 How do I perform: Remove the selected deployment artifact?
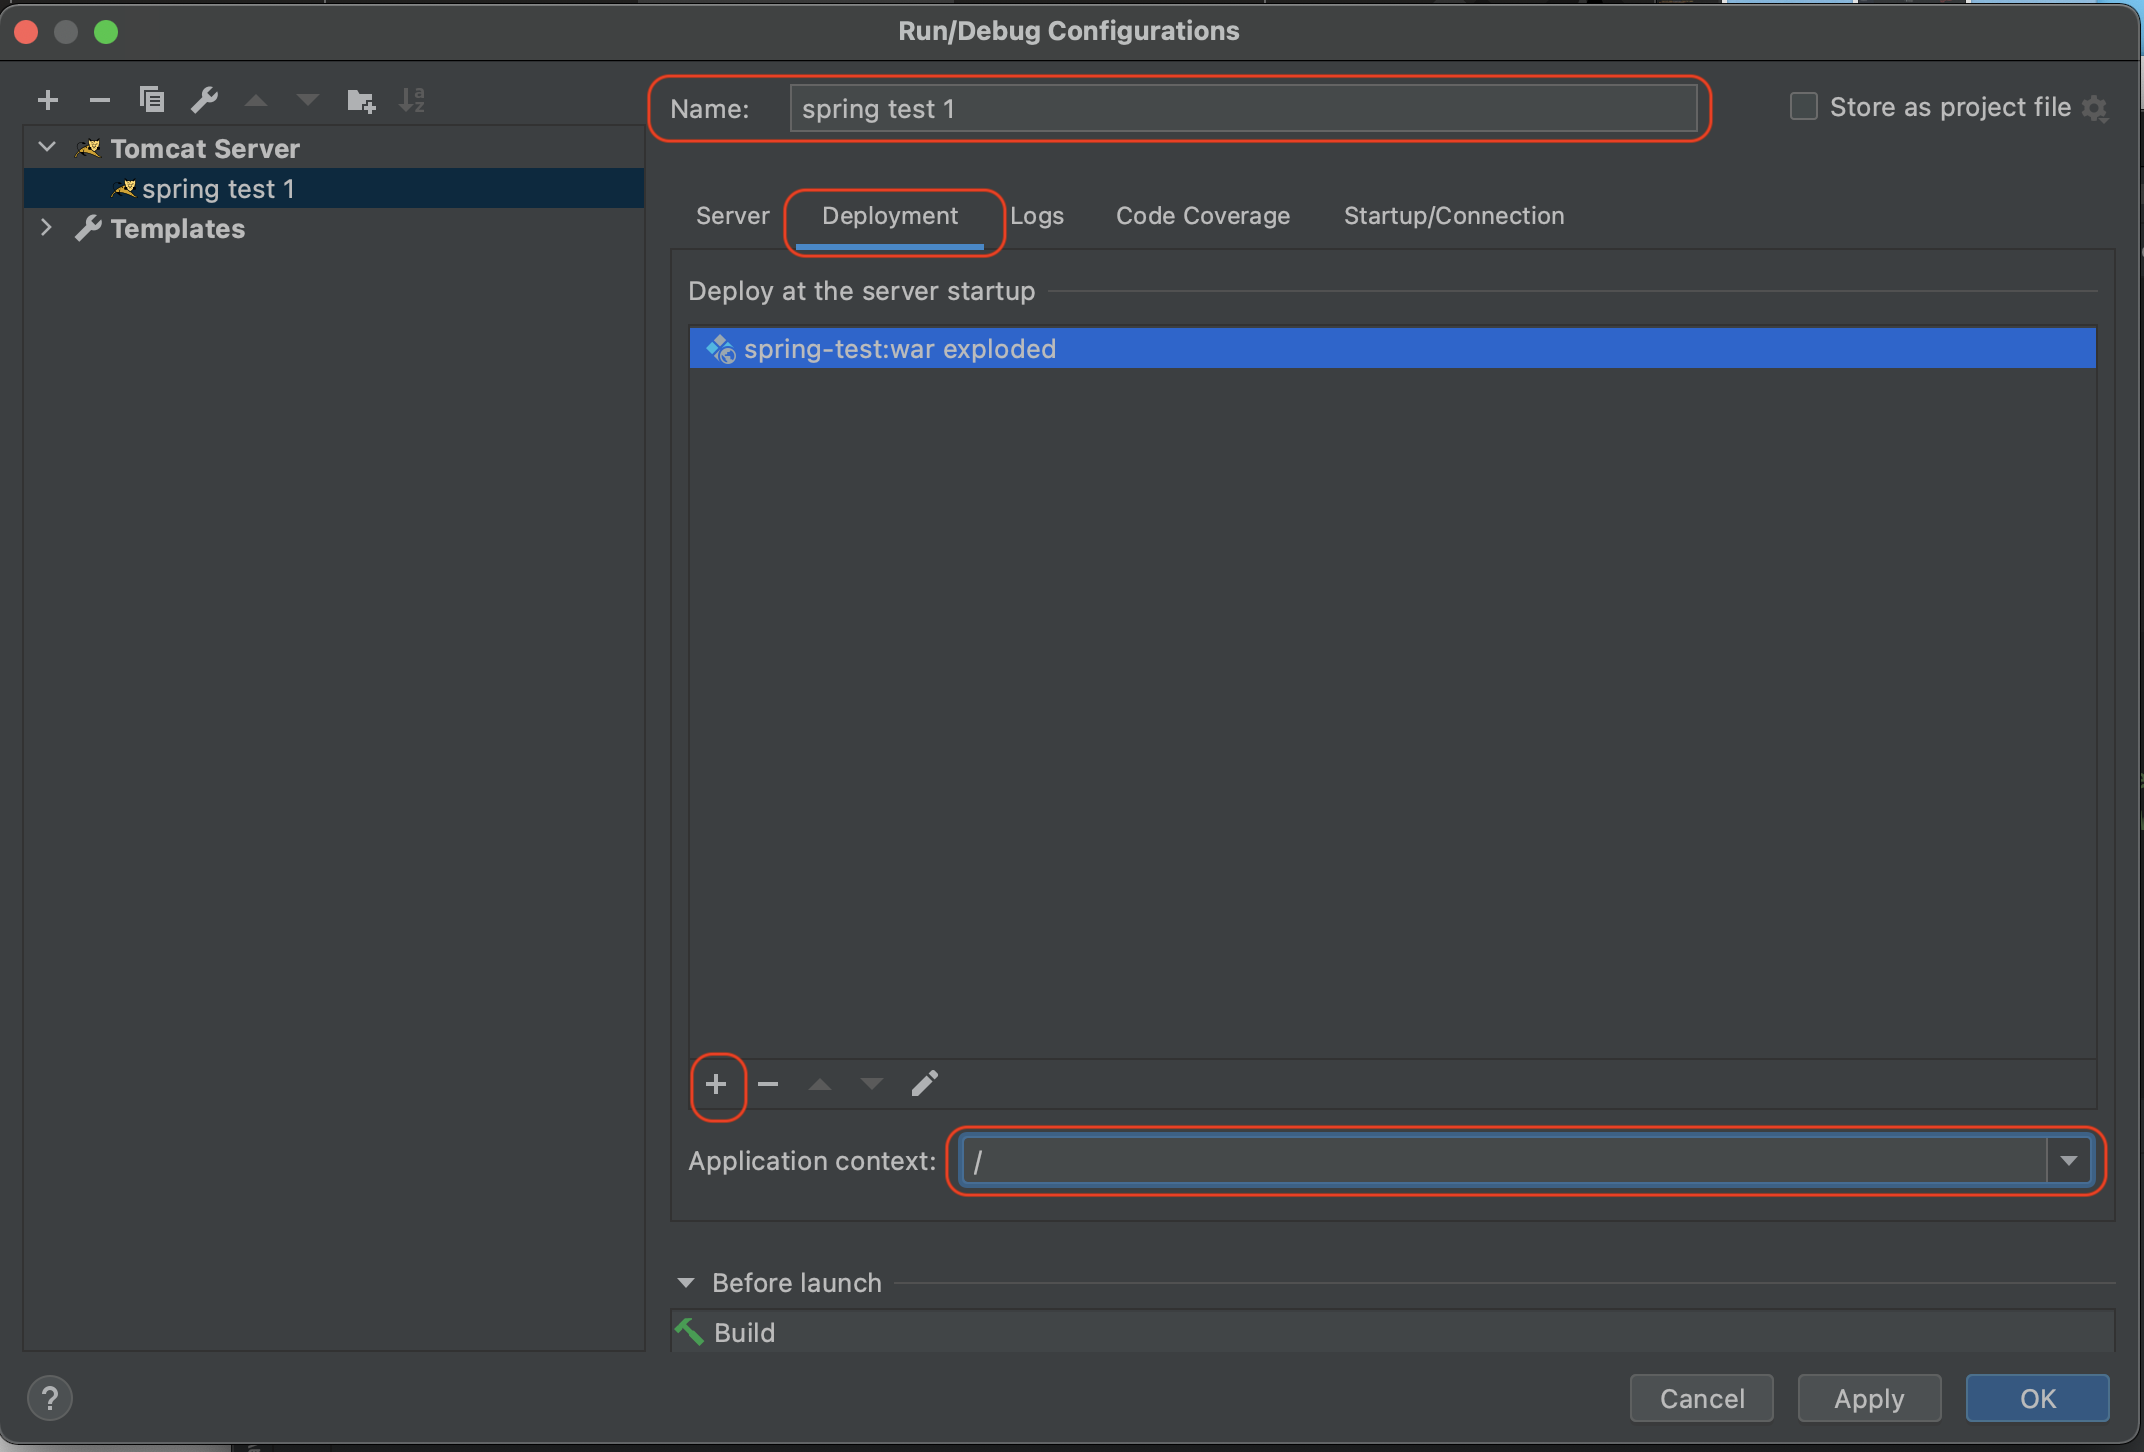[x=768, y=1084]
